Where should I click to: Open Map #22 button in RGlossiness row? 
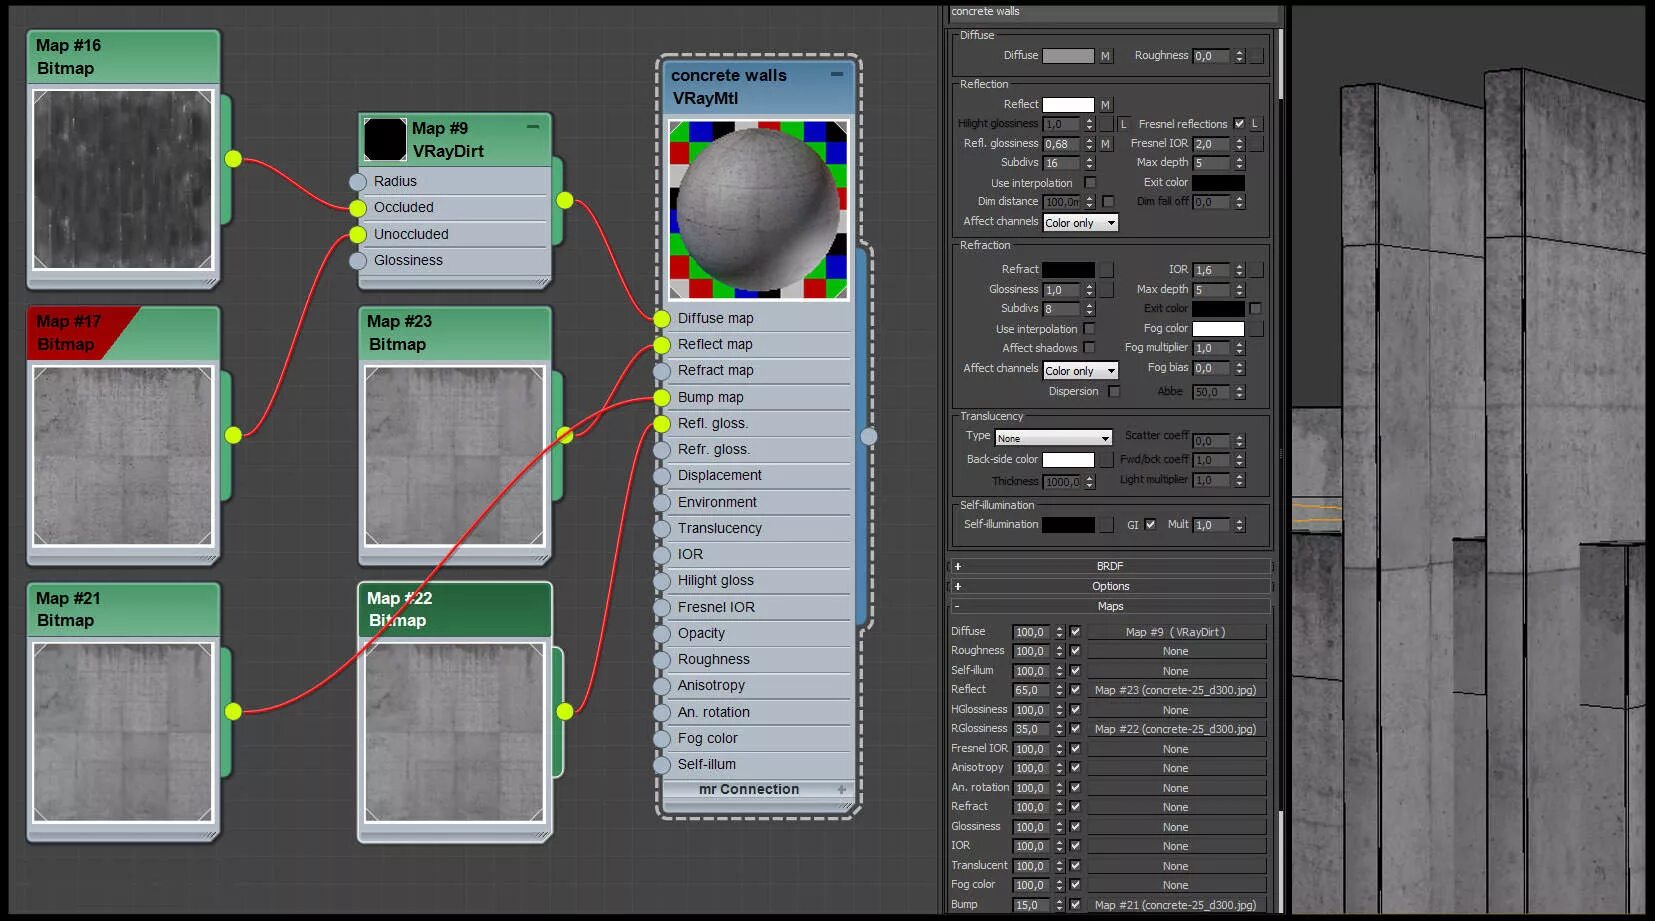tap(1175, 729)
